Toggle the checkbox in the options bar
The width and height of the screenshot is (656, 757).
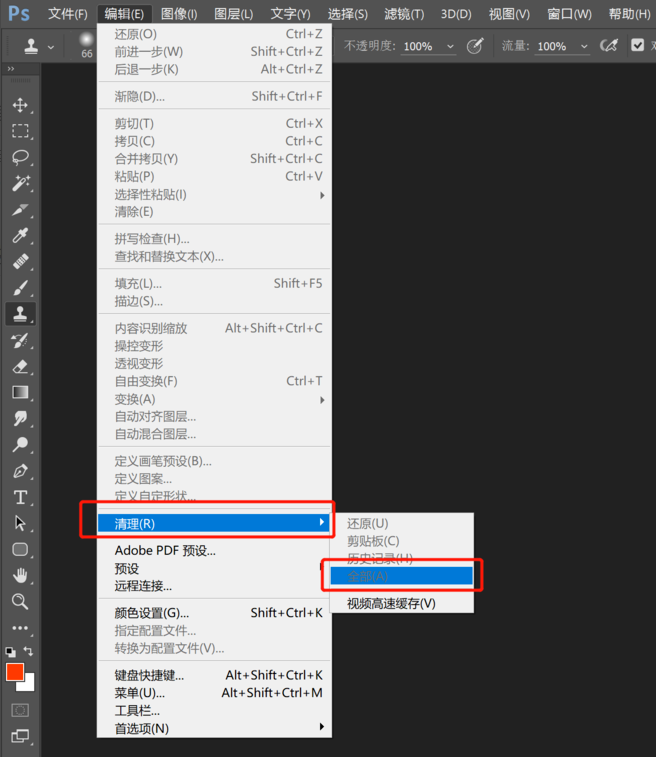click(637, 46)
